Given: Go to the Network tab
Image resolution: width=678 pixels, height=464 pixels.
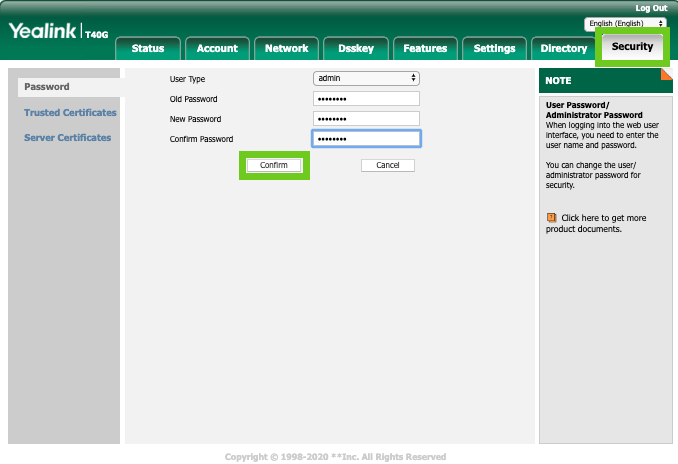Looking at the screenshot, I should coord(286,48).
